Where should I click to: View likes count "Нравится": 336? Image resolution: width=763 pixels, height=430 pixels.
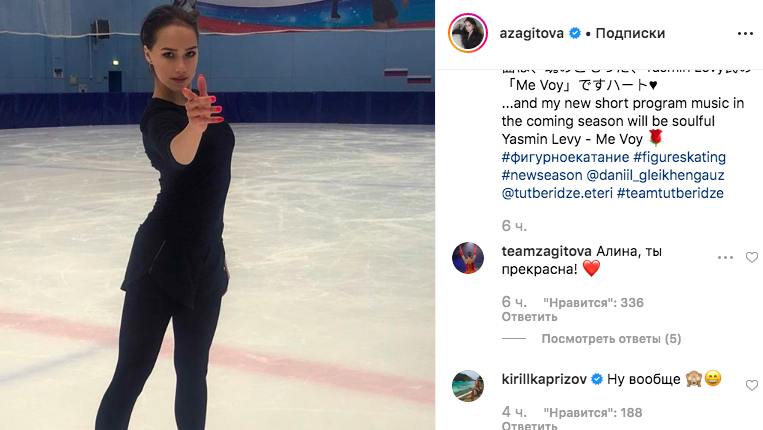(x=593, y=303)
